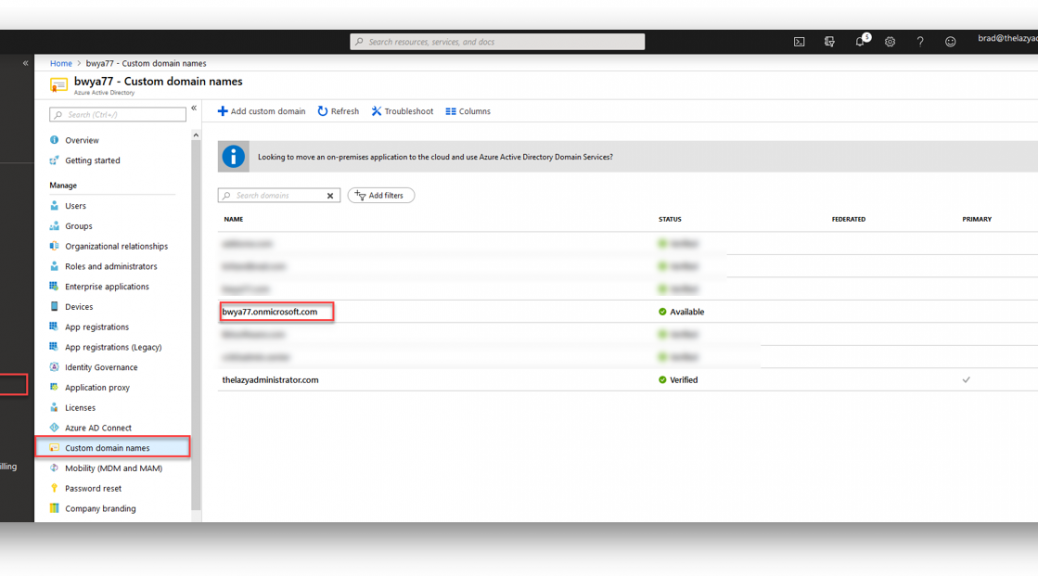This screenshot has width=1038, height=576.
Task: Click the Verified status of thelazyadministrator.com
Action: click(684, 380)
